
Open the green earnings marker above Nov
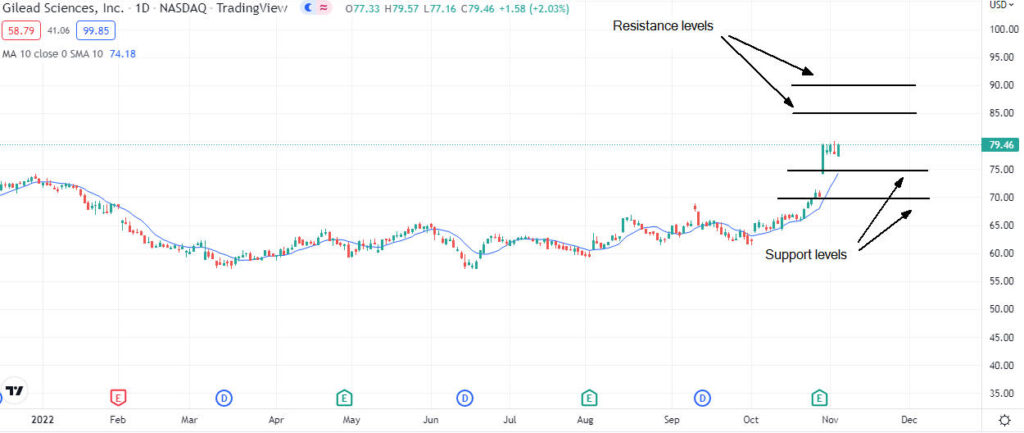[x=820, y=396]
